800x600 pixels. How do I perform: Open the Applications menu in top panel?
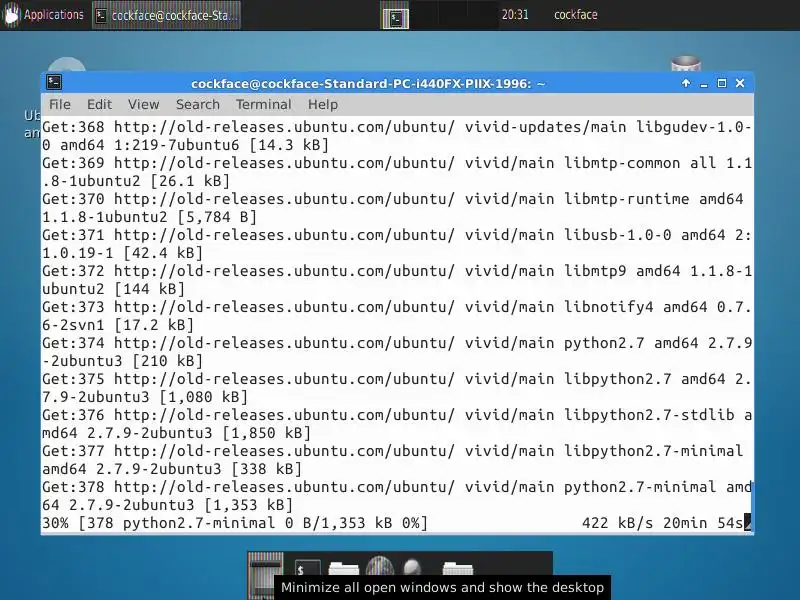43,15
